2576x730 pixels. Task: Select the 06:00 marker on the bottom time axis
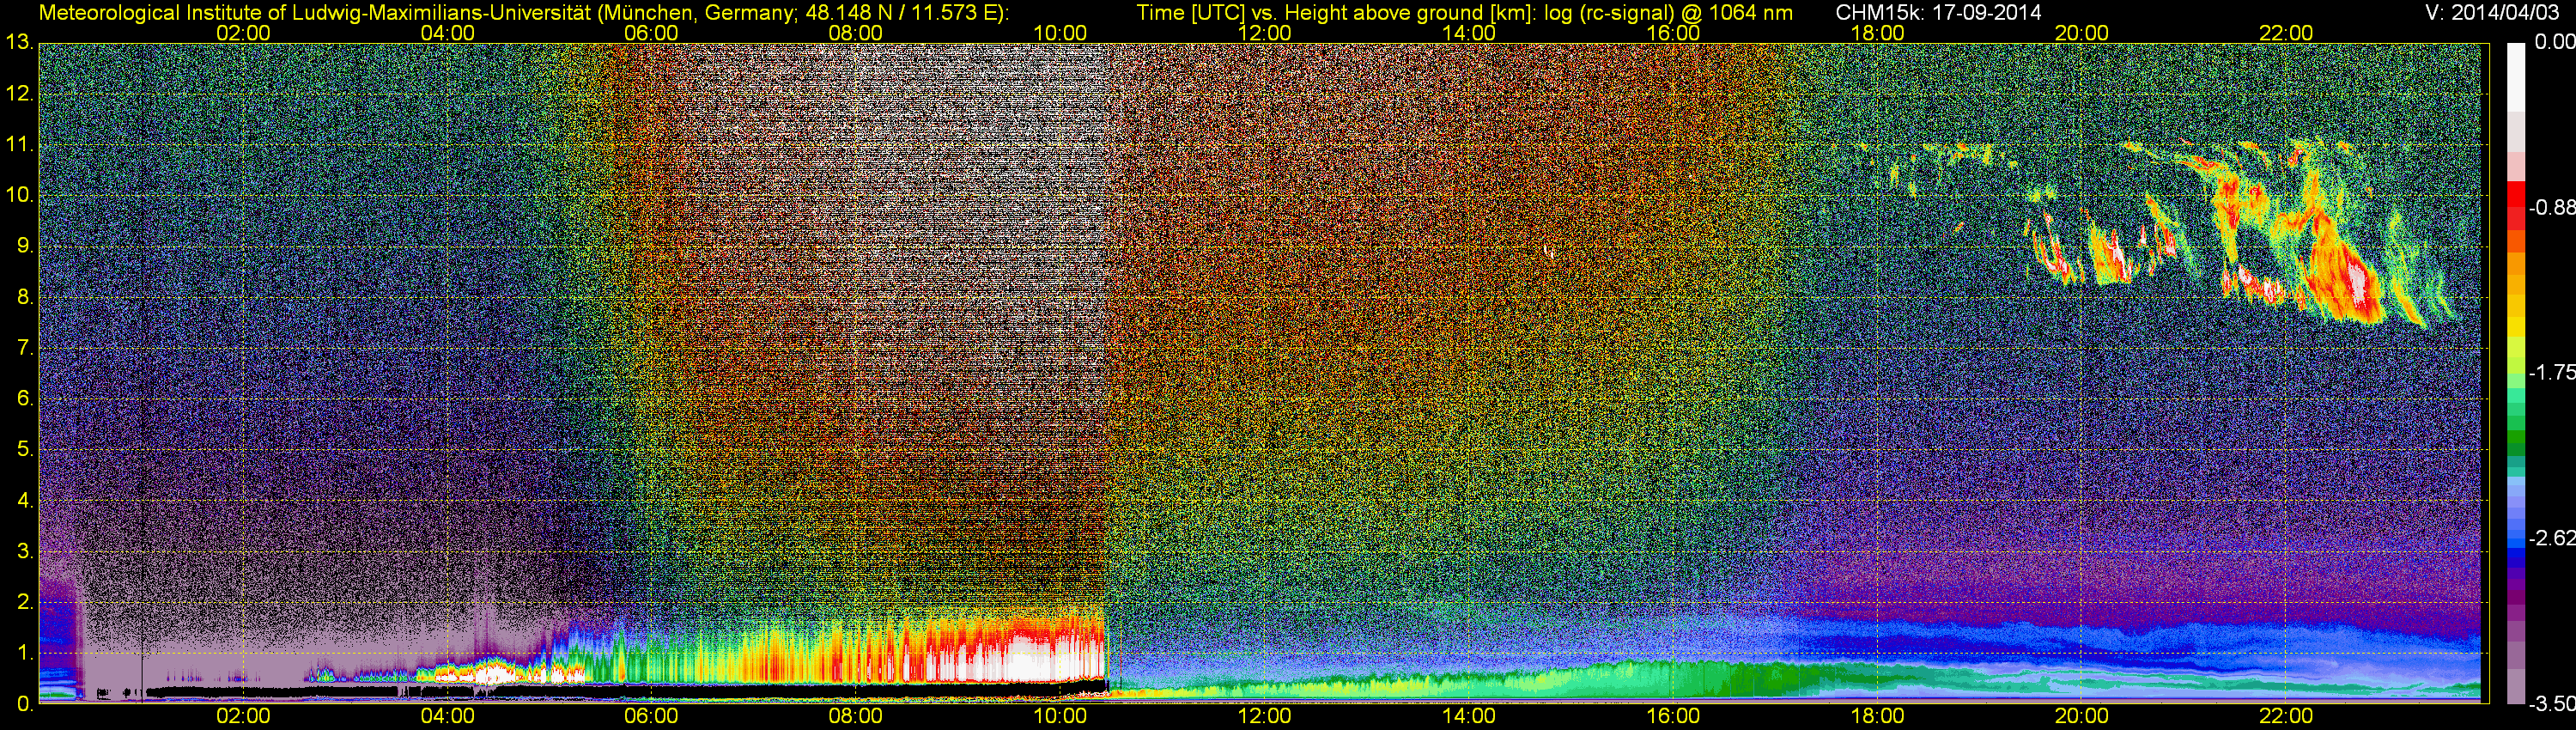click(x=651, y=716)
